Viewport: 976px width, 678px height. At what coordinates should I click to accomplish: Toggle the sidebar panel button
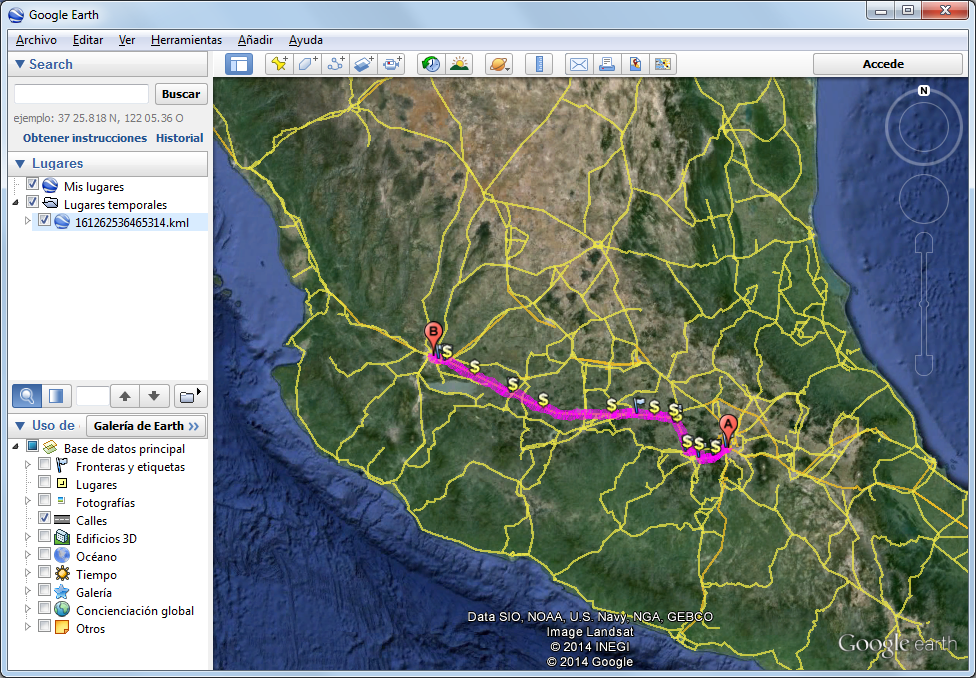tap(239, 64)
